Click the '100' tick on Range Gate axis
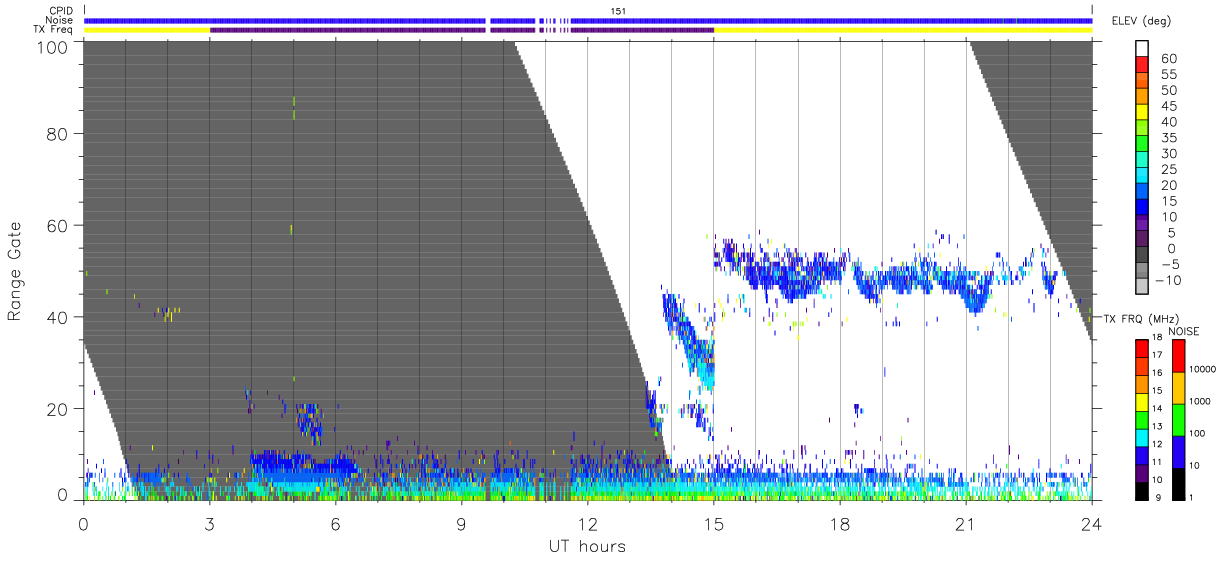Screen dimensions: 1228x567 pos(52,47)
